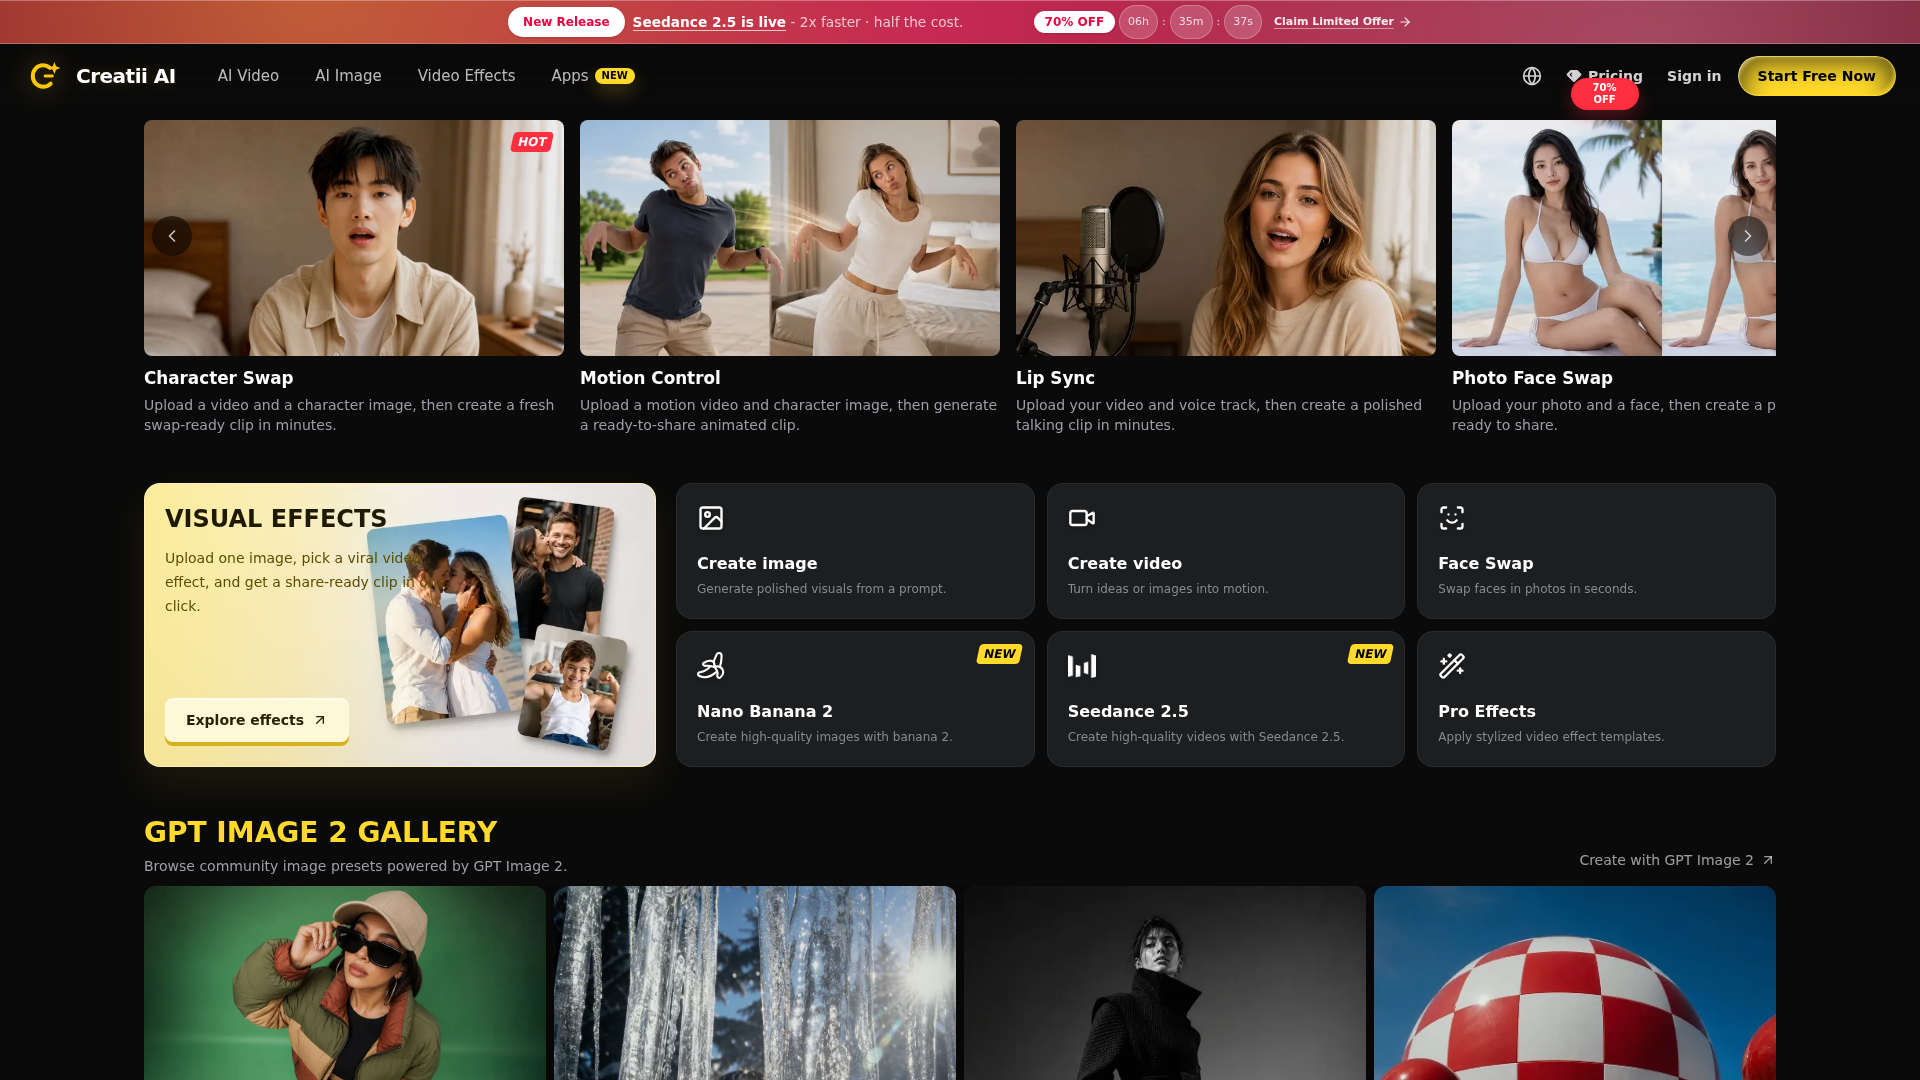Open the Character Swap thumbnail
Image resolution: width=1920 pixels, height=1080 pixels.
[x=354, y=238]
